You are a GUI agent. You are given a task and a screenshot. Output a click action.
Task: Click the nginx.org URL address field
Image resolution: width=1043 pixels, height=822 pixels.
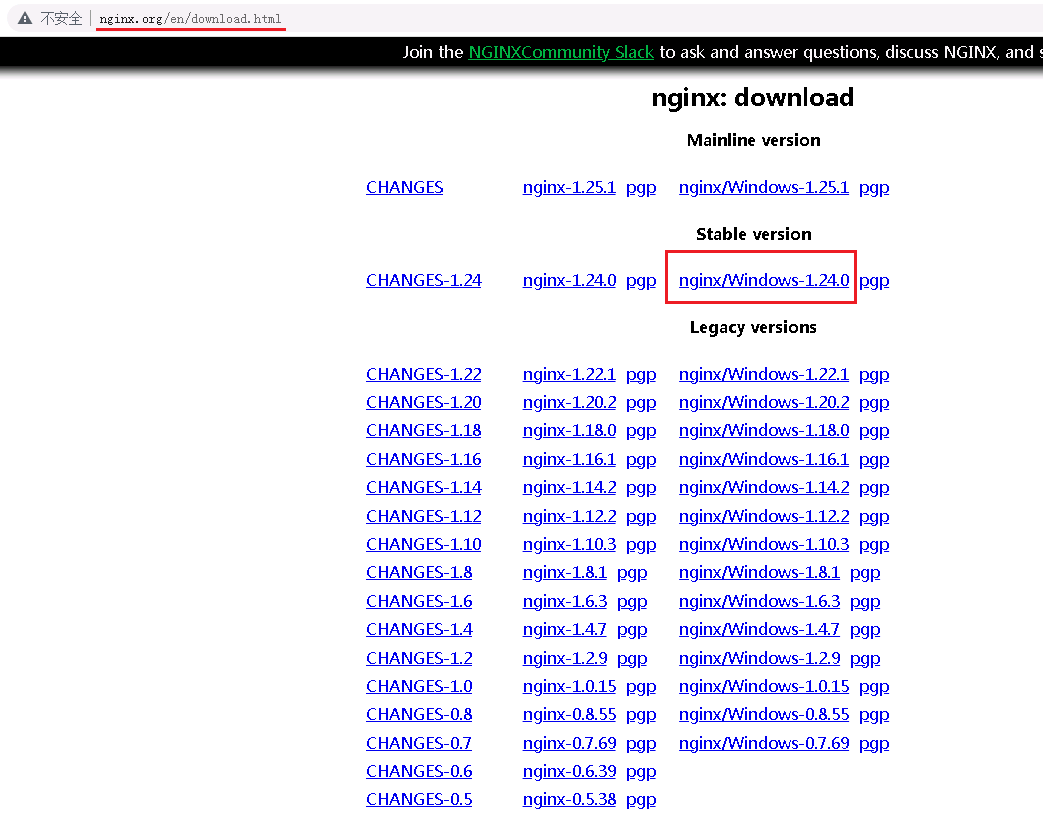click(190, 19)
